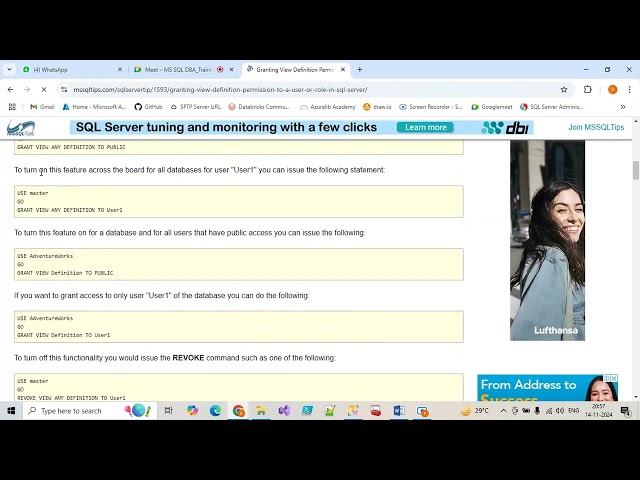Click the page vertical scrollbar
This screenshot has width=640, height=480.
(x=635, y=170)
